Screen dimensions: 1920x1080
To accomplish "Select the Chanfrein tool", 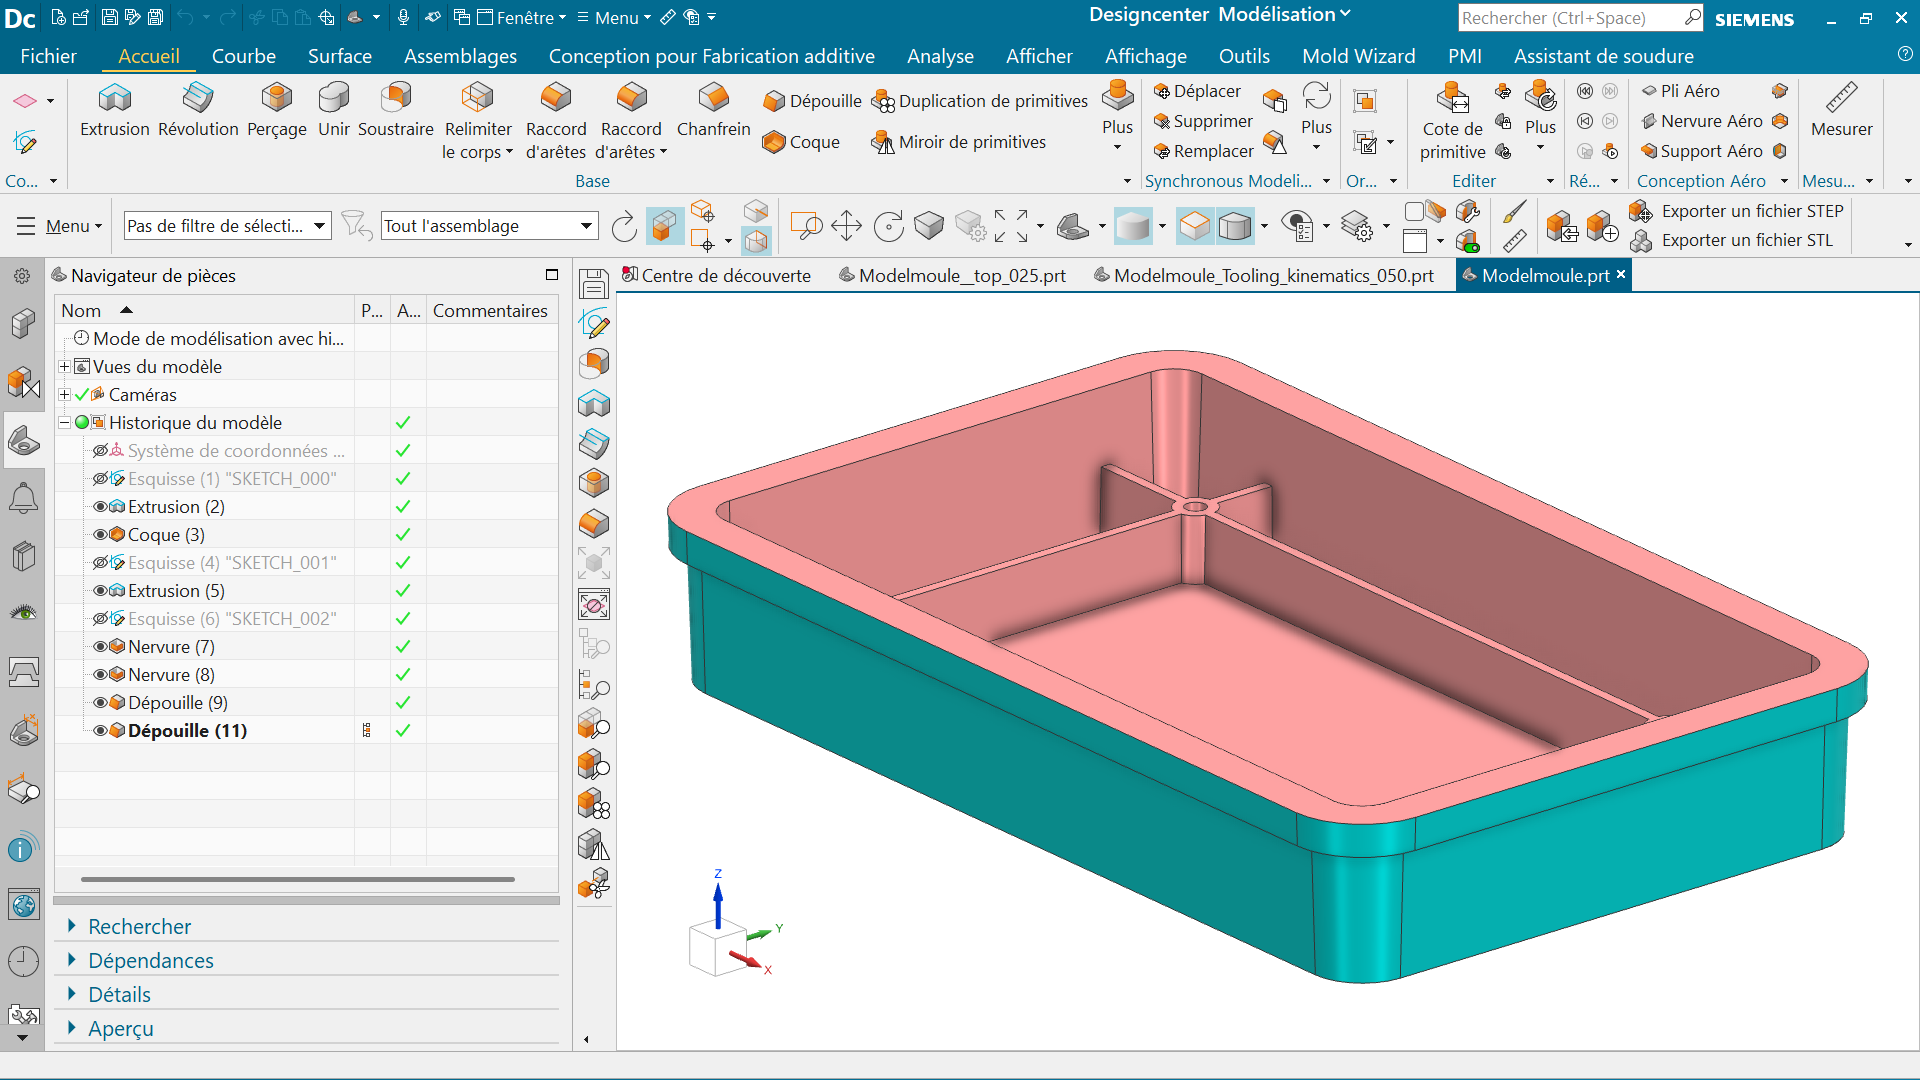I will [x=713, y=110].
